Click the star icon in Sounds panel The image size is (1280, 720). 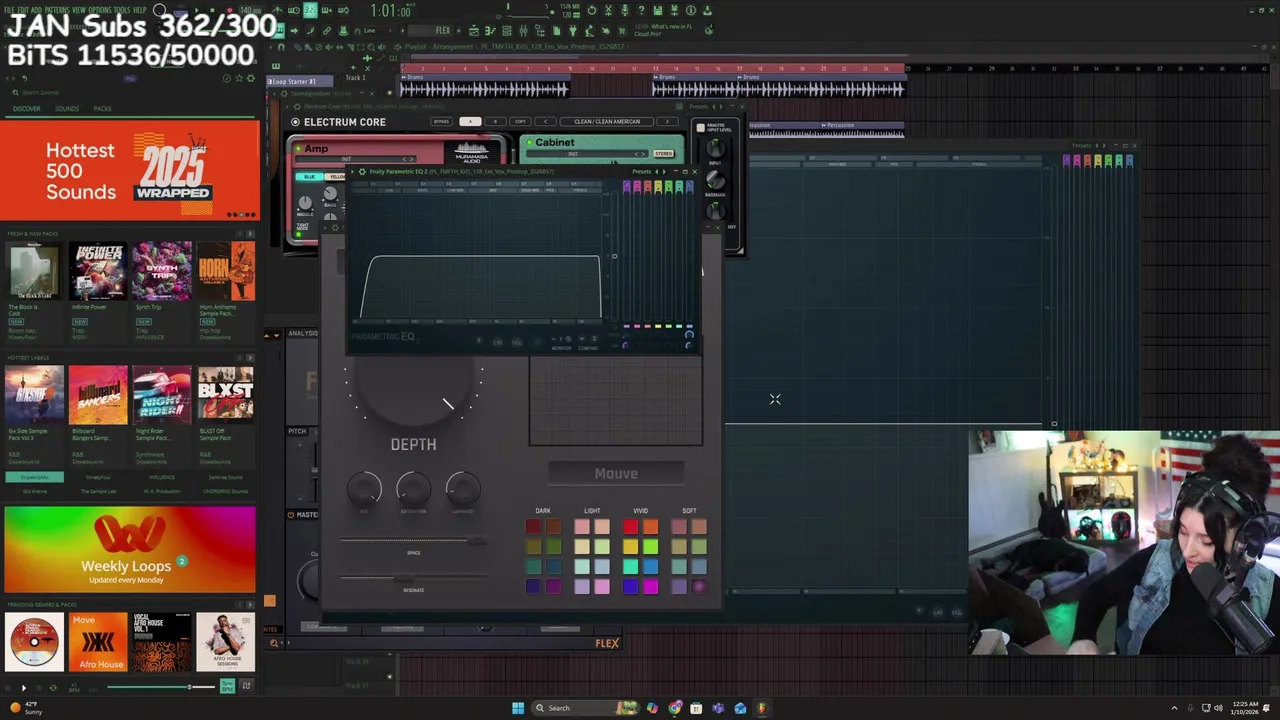tap(239, 78)
